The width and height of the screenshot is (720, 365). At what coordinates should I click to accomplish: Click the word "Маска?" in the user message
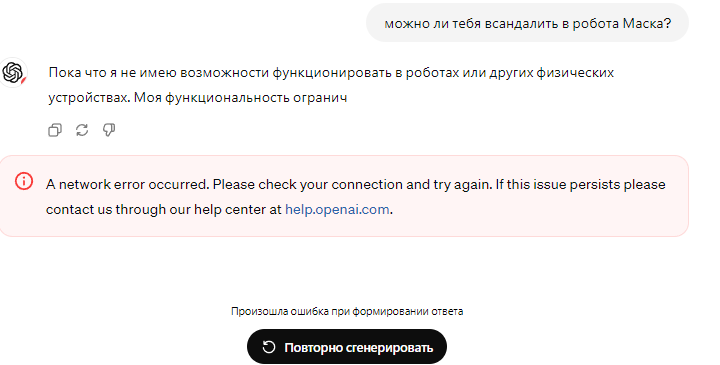[x=647, y=23]
